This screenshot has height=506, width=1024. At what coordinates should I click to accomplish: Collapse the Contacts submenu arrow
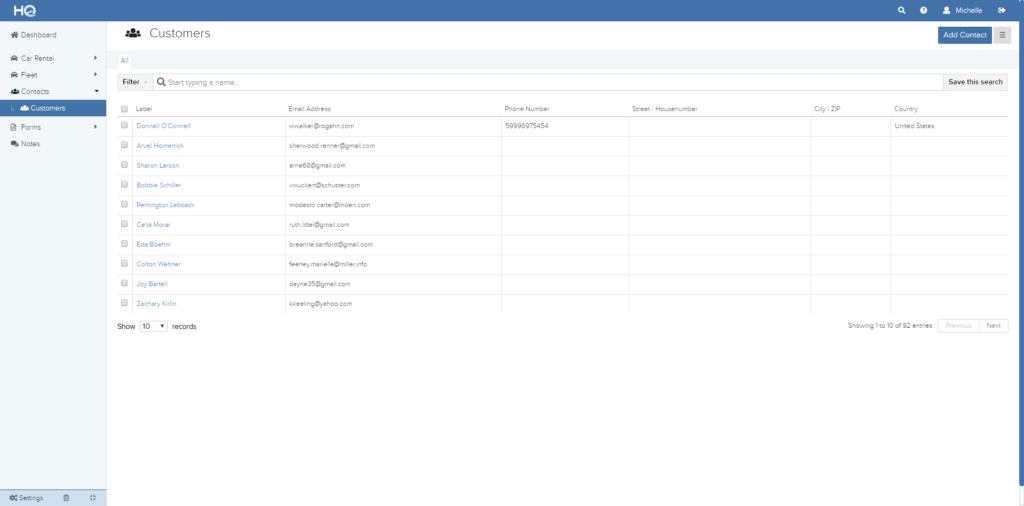coord(96,91)
